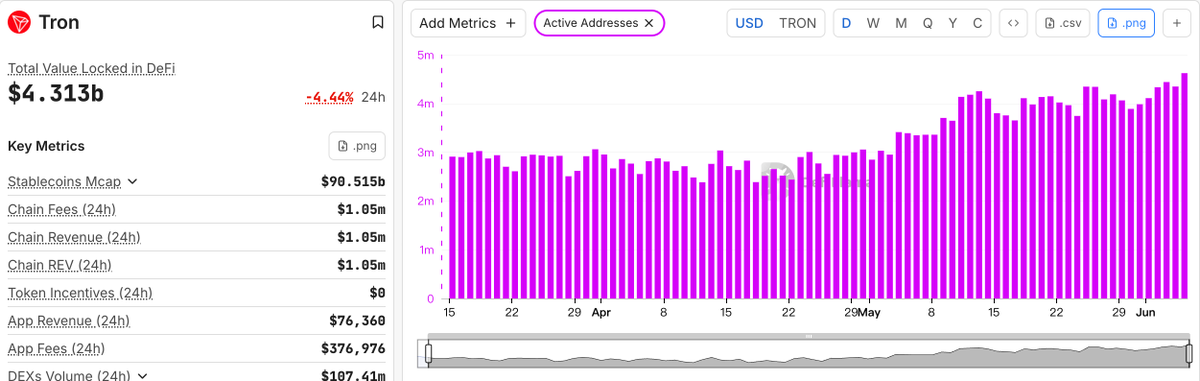The width and height of the screenshot is (1200, 381).
Task: Click Chain REV (24h) label
Action: point(60,266)
